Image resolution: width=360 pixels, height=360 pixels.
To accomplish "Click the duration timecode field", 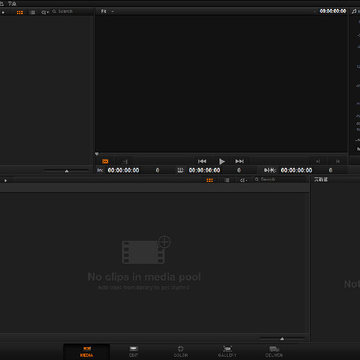I will (296, 170).
